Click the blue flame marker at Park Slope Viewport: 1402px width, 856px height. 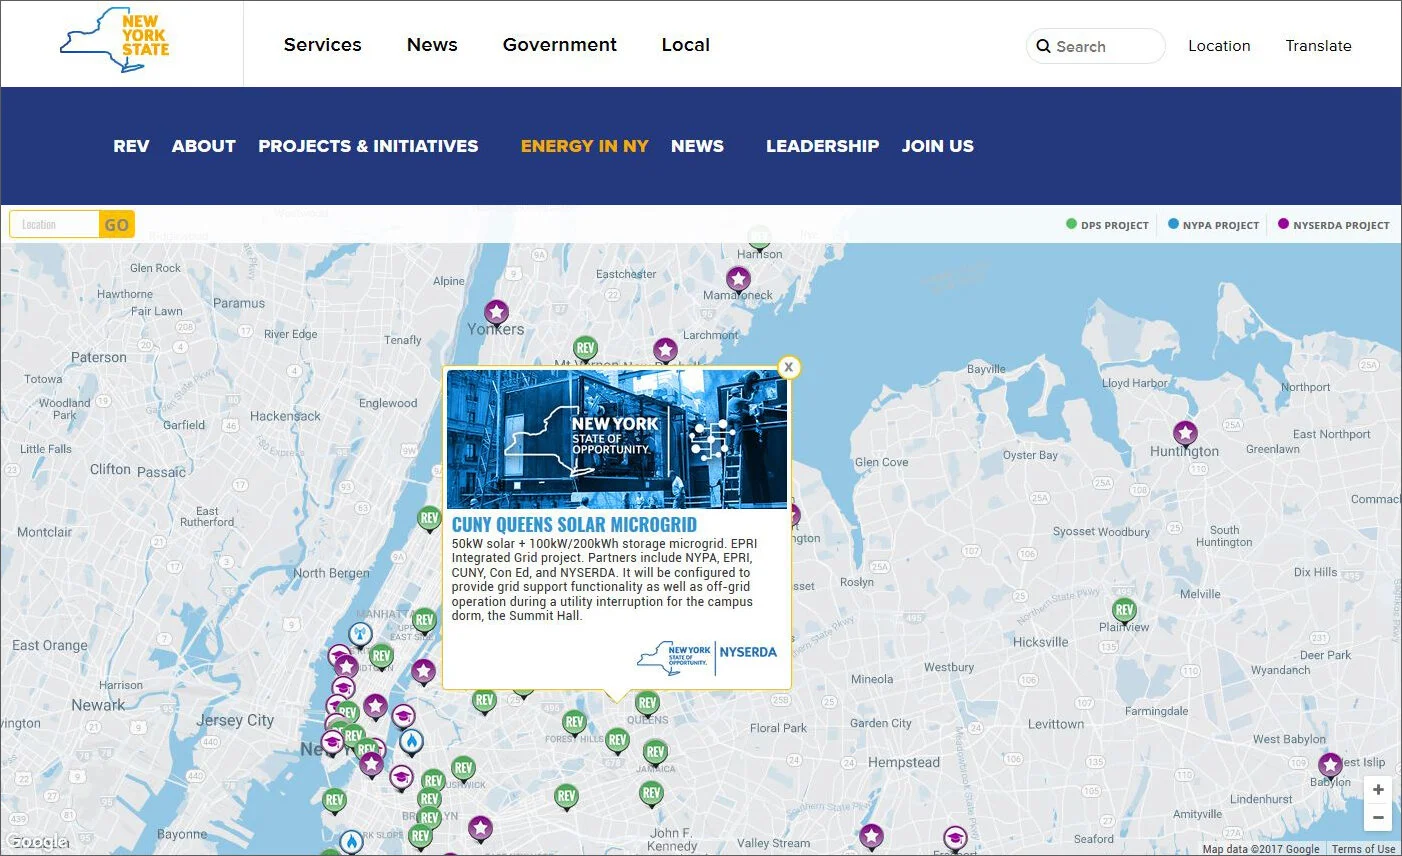(351, 841)
